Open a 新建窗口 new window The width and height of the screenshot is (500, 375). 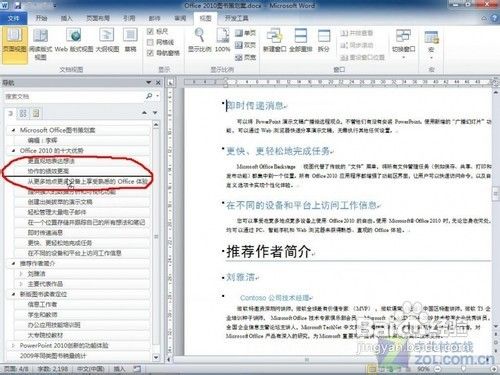pyautogui.click(x=274, y=41)
